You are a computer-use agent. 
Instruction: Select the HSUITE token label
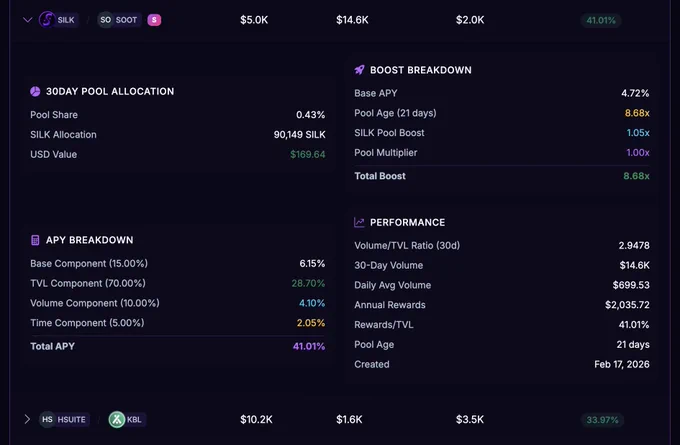pos(72,419)
